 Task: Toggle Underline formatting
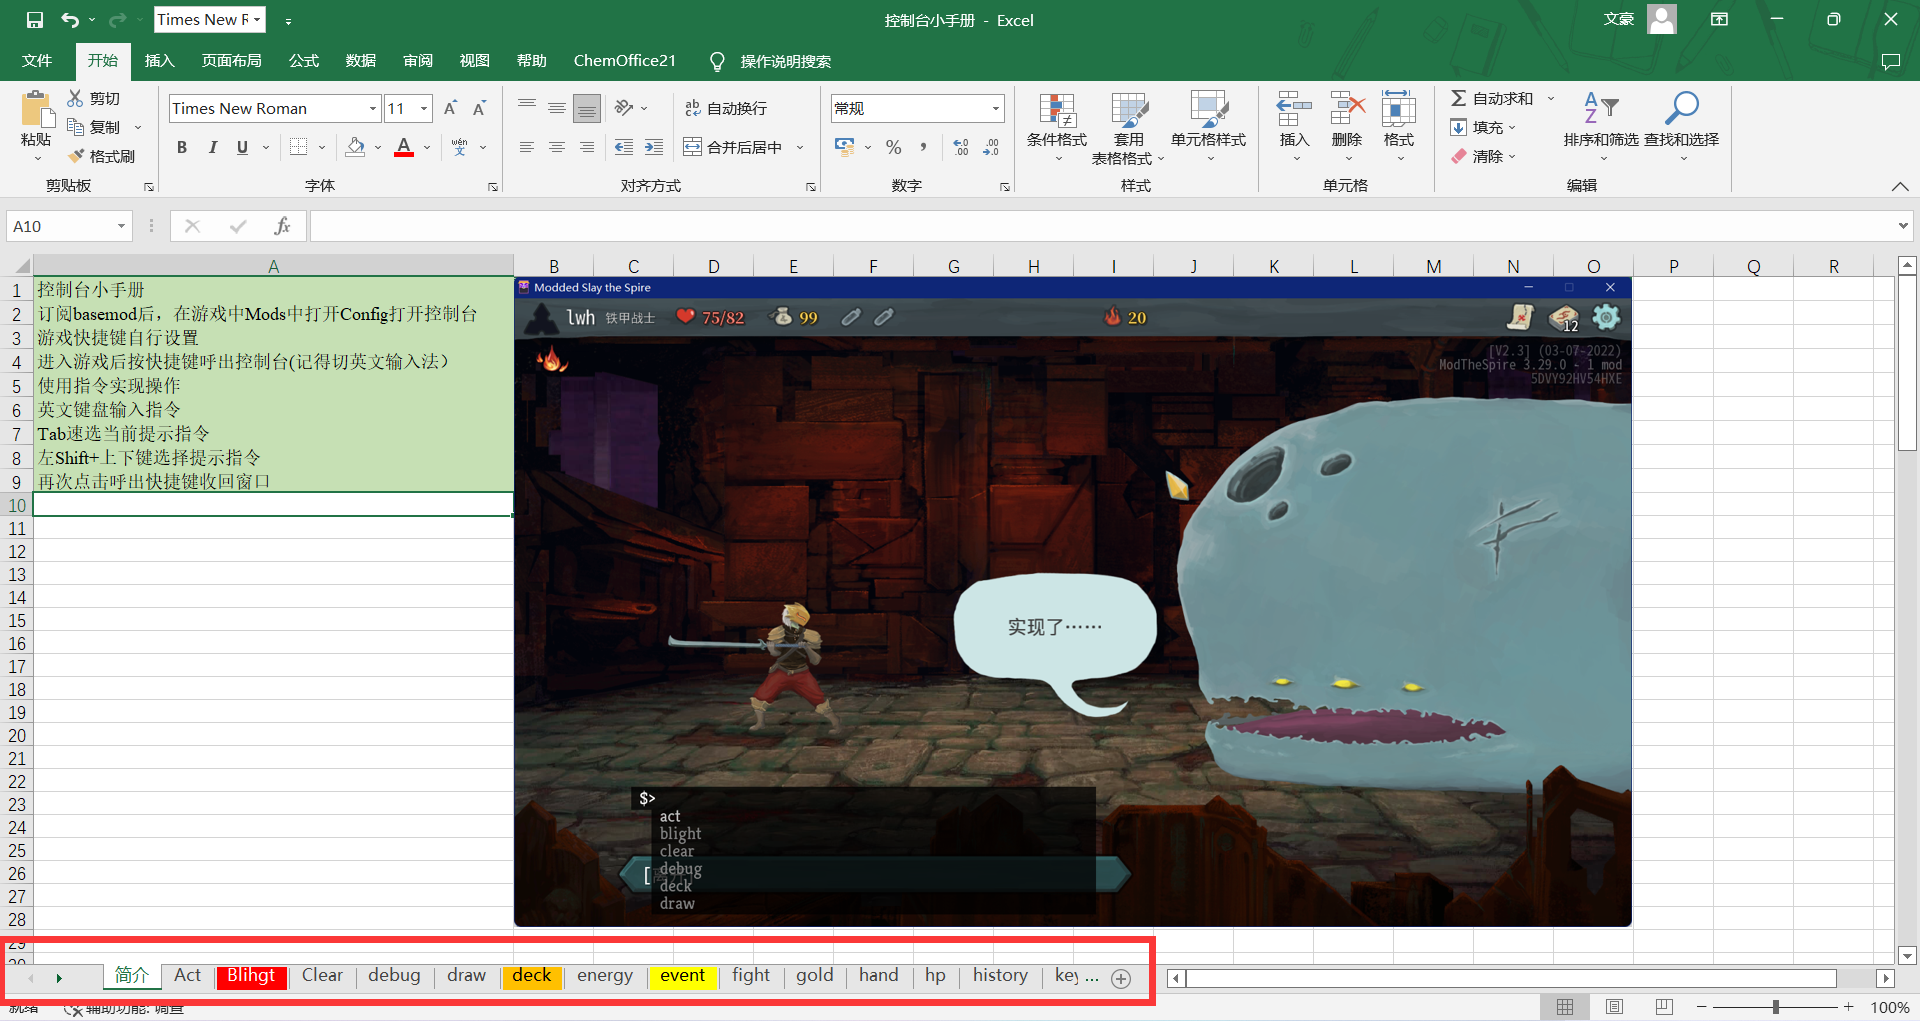(x=242, y=147)
